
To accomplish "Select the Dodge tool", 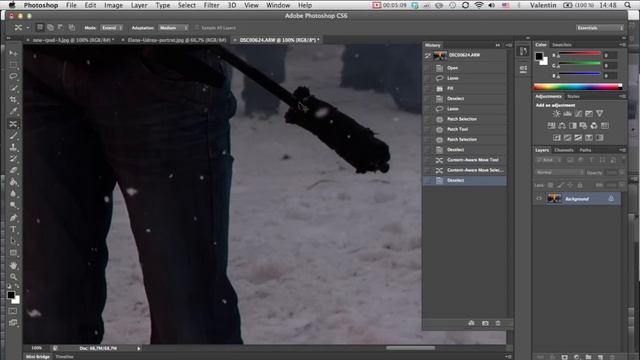I will (x=13, y=205).
